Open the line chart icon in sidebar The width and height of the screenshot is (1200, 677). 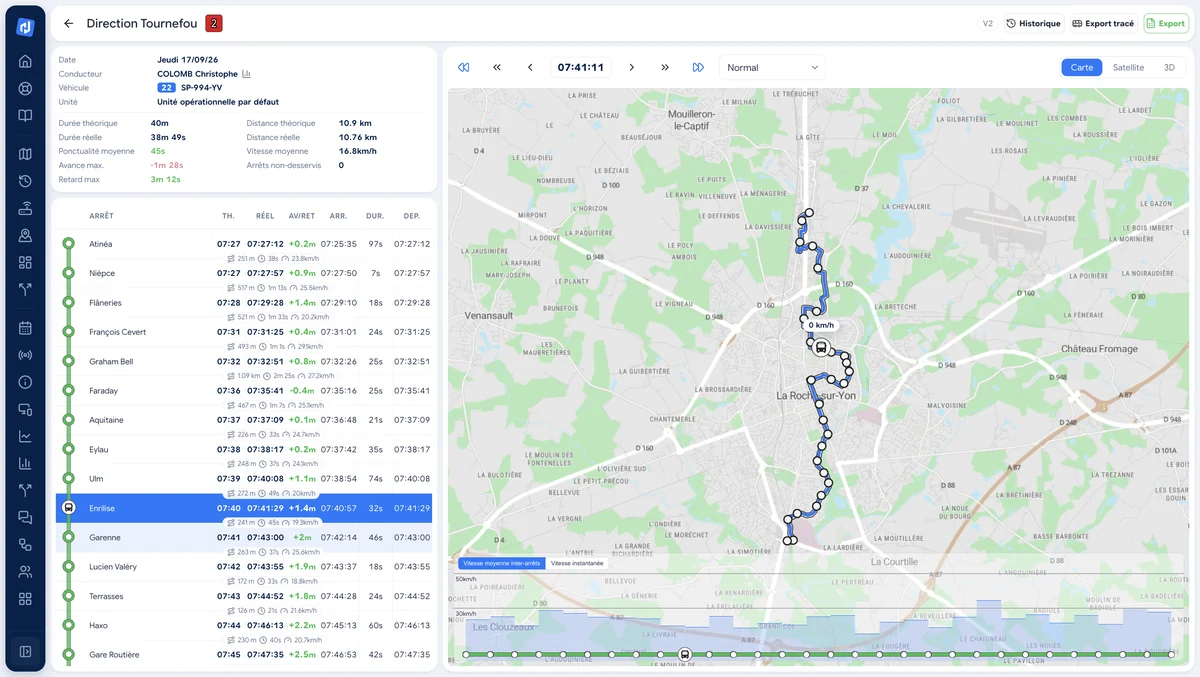pyautogui.click(x=25, y=436)
